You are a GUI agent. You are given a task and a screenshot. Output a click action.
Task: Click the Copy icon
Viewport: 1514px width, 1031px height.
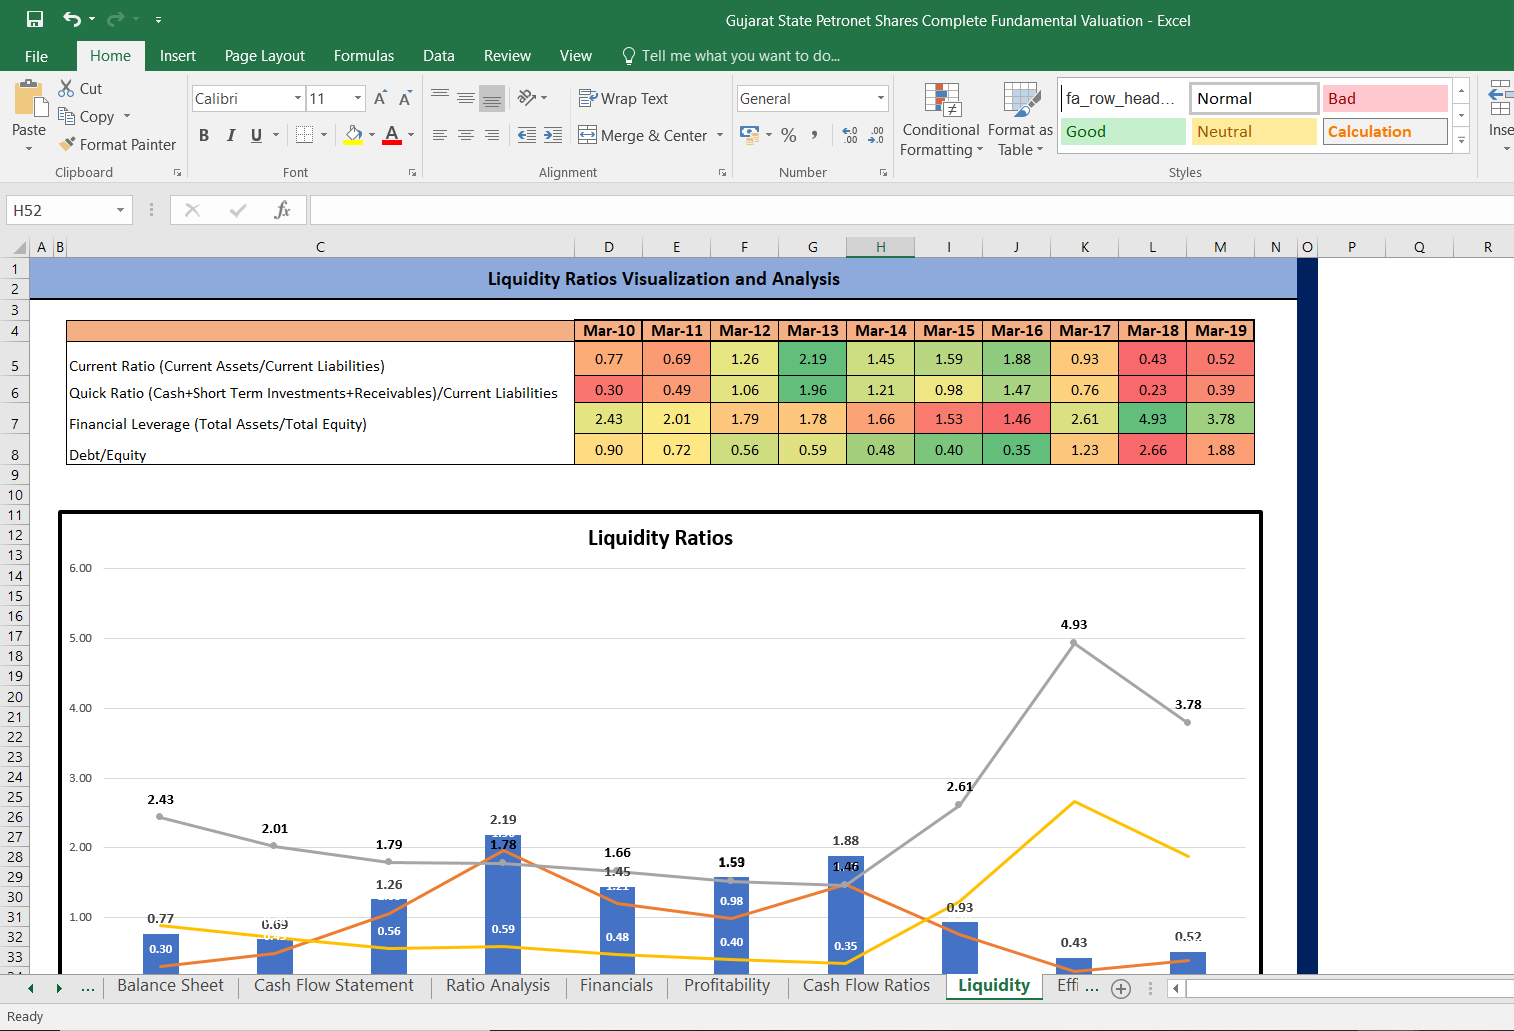click(x=67, y=116)
